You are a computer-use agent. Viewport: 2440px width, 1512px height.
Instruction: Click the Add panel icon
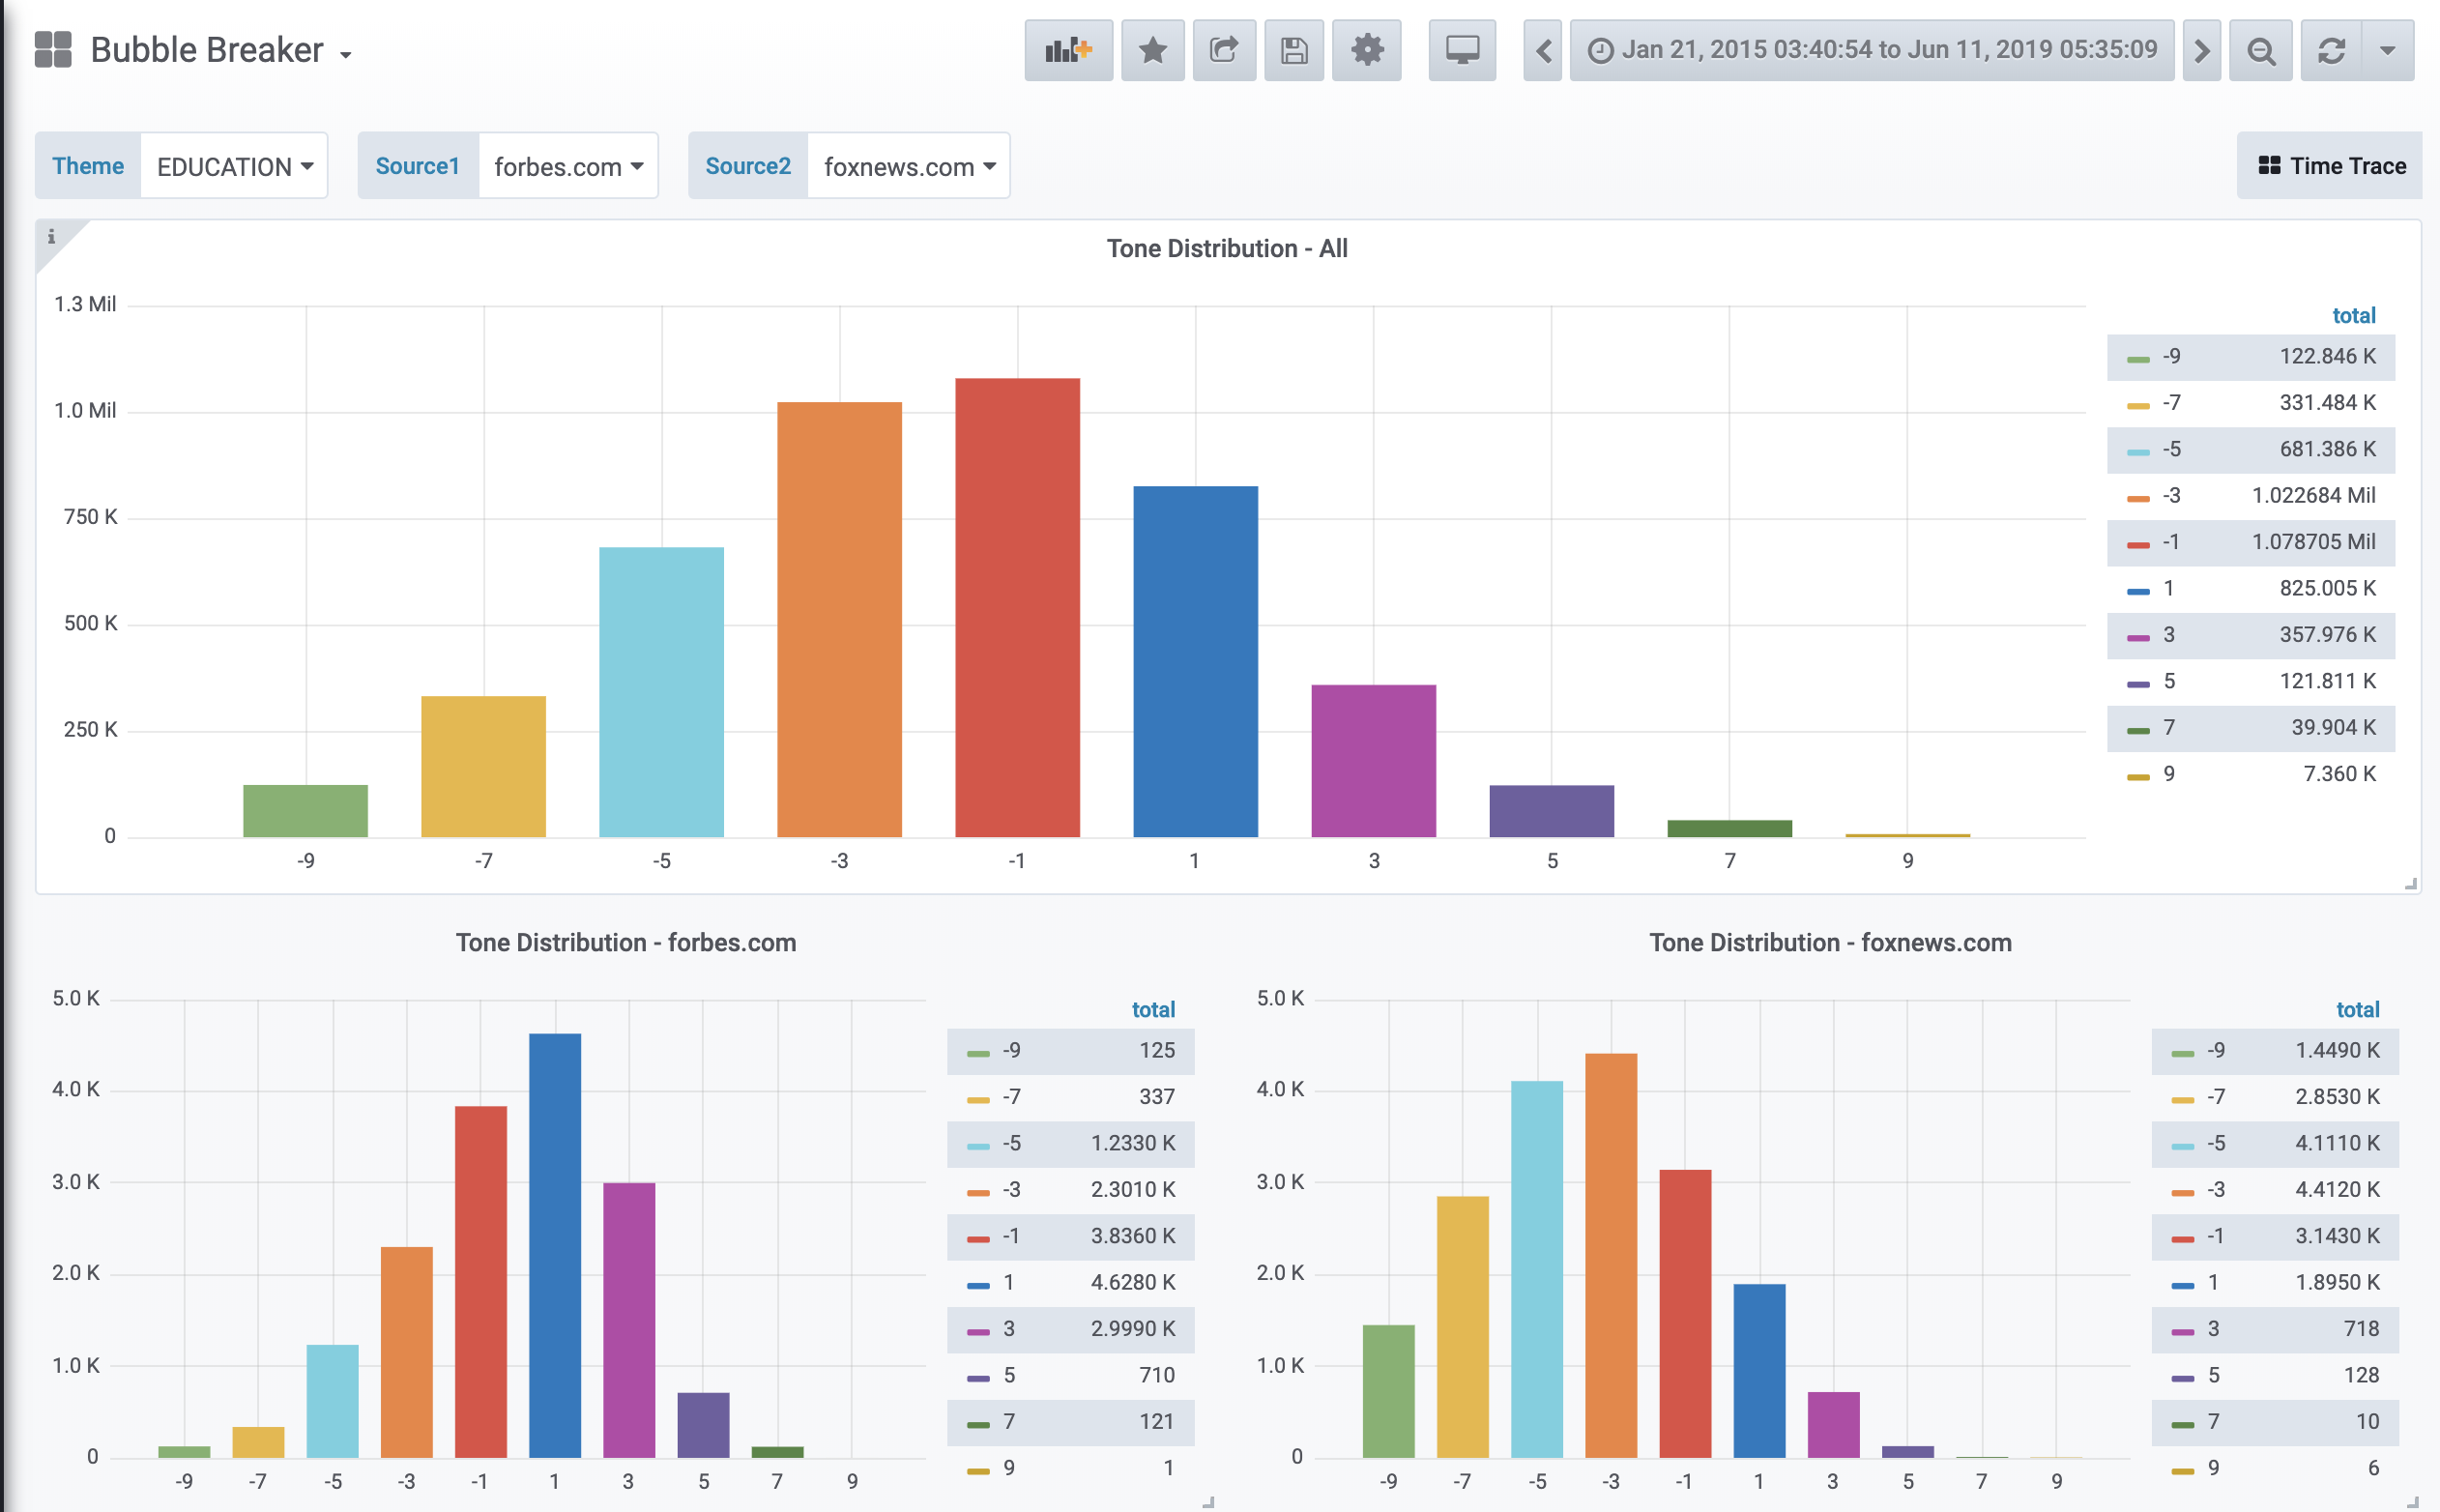point(1067,50)
